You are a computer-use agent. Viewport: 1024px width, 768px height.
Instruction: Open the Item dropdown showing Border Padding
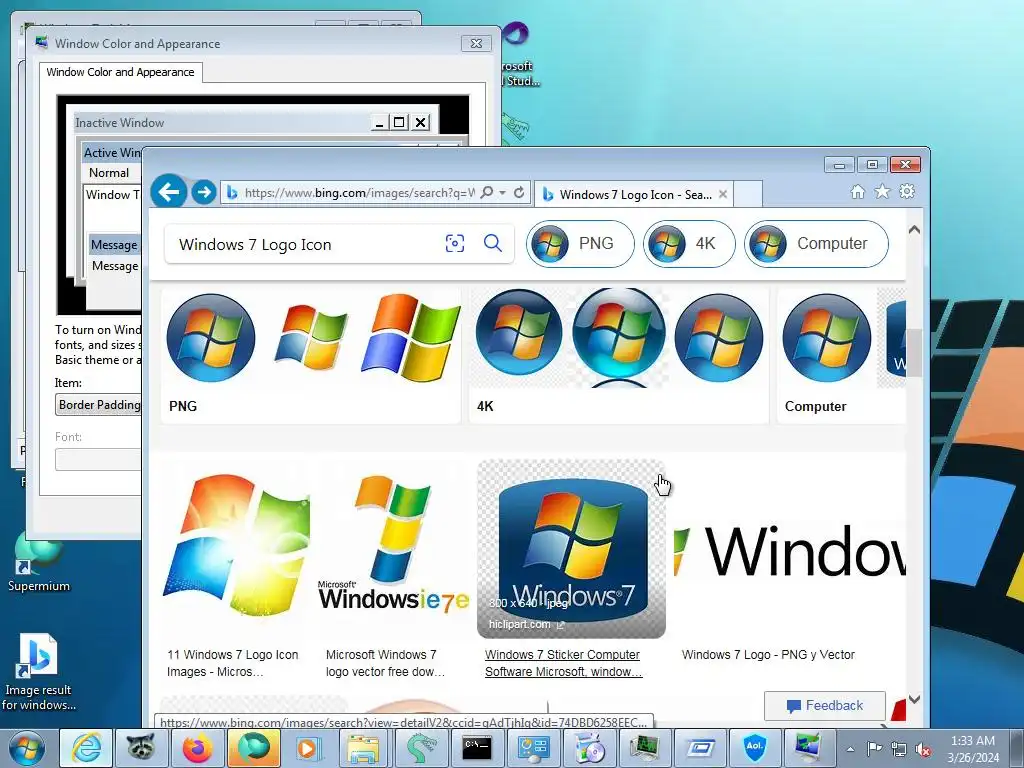[99, 405]
